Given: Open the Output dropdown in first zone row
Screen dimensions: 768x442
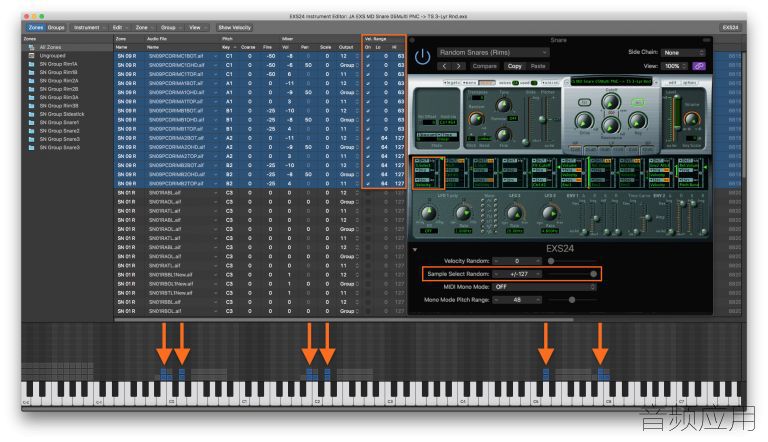Looking at the screenshot, I should point(348,56).
